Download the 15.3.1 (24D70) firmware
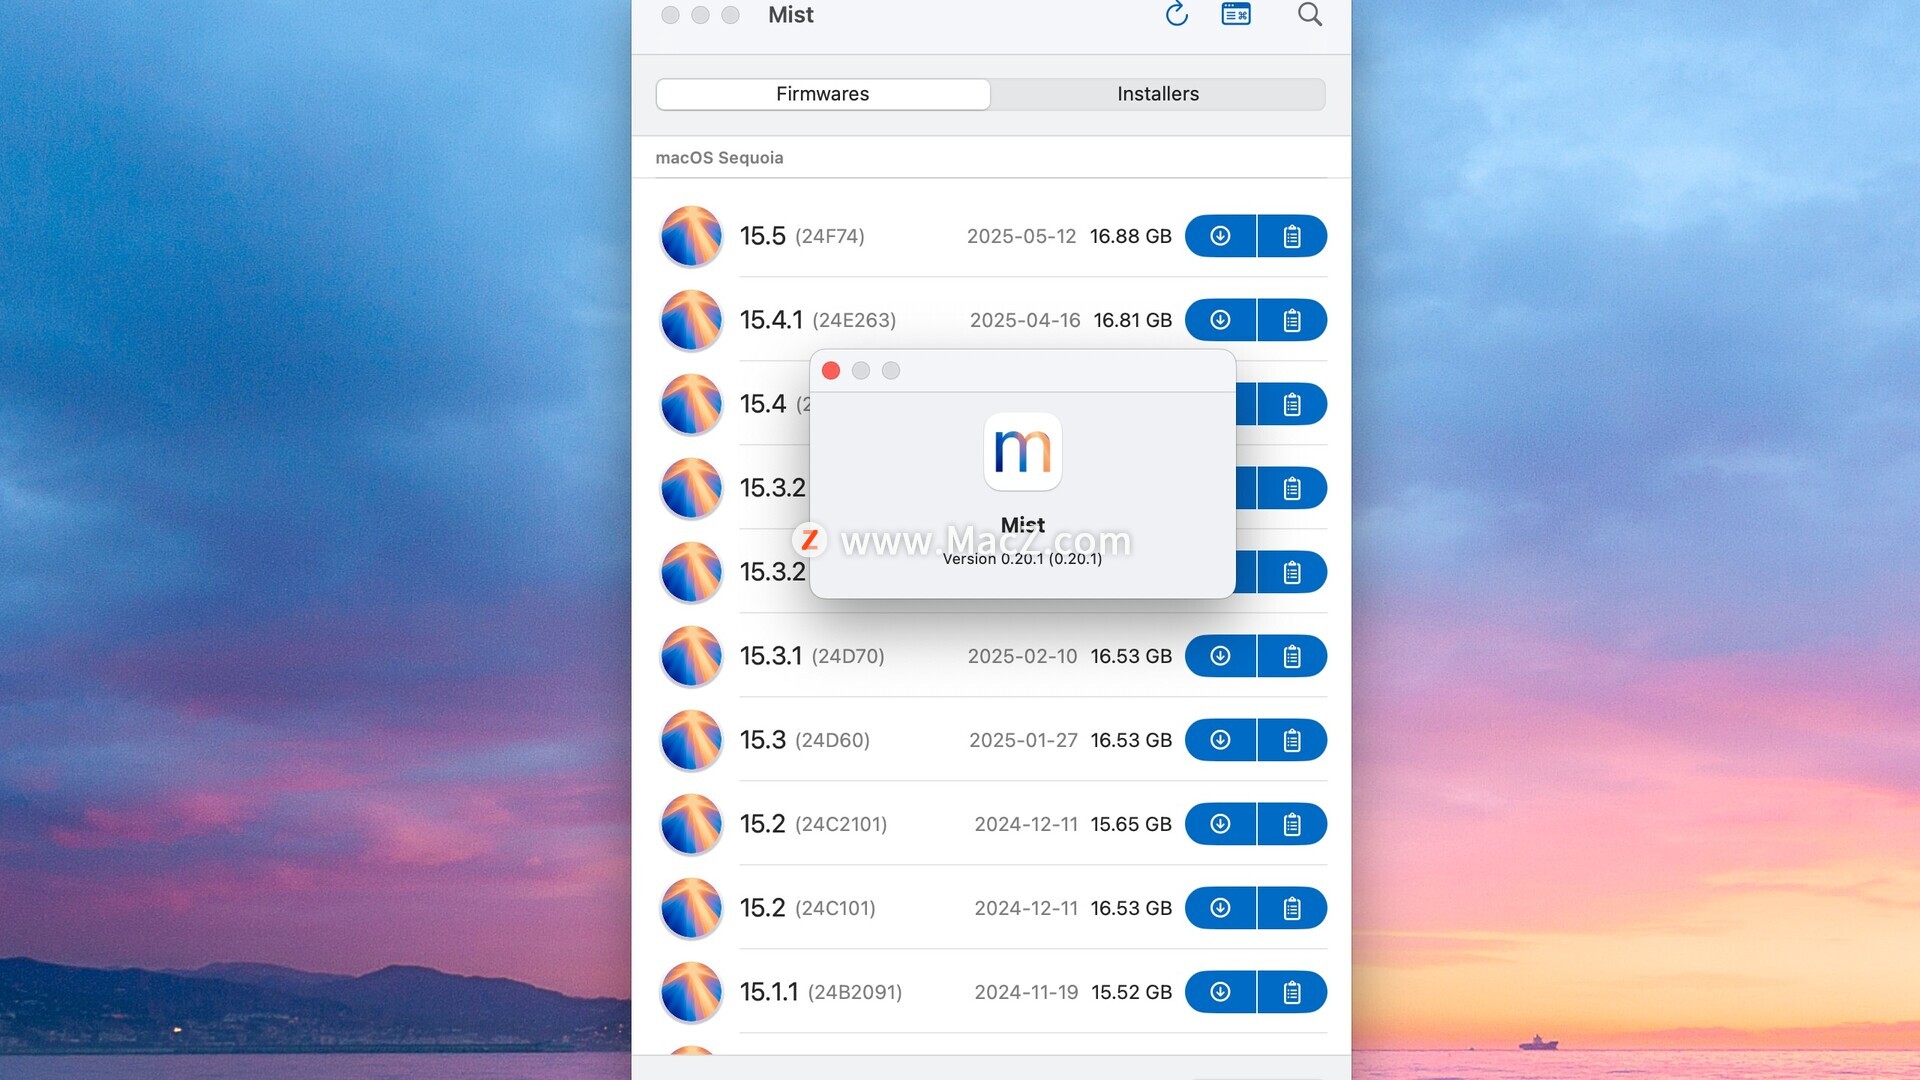Screen dimensions: 1920x1080 pyautogui.click(x=1220, y=656)
